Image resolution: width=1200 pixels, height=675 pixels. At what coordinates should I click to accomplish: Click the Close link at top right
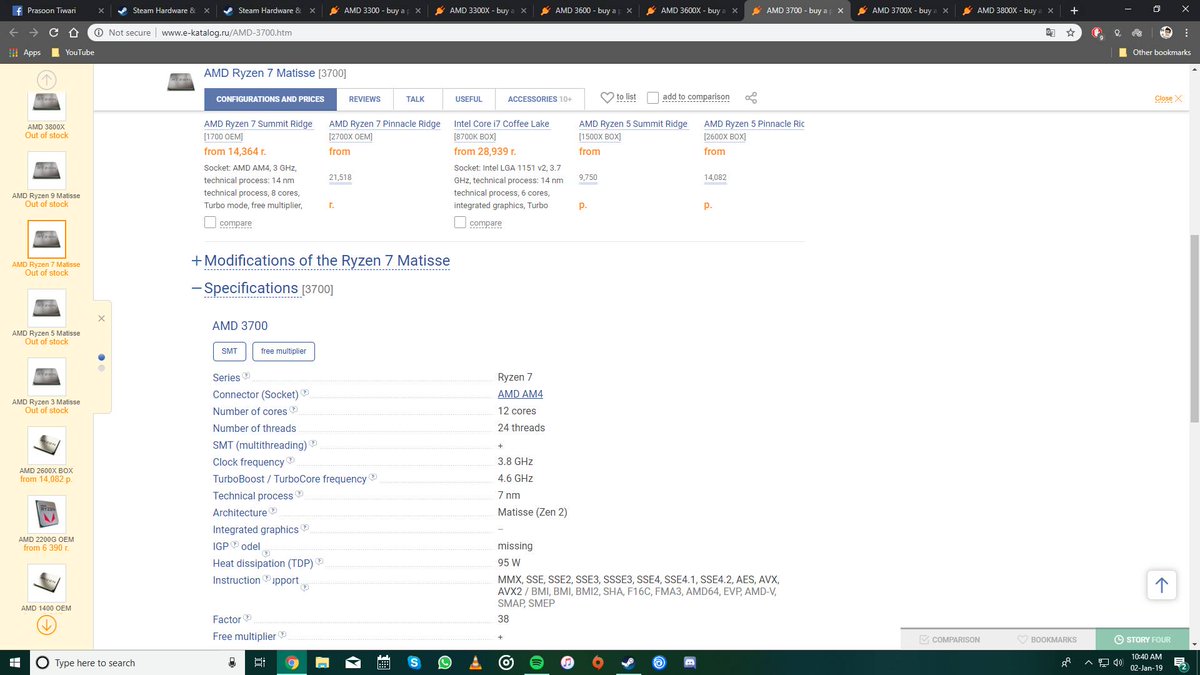(x=1168, y=98)
